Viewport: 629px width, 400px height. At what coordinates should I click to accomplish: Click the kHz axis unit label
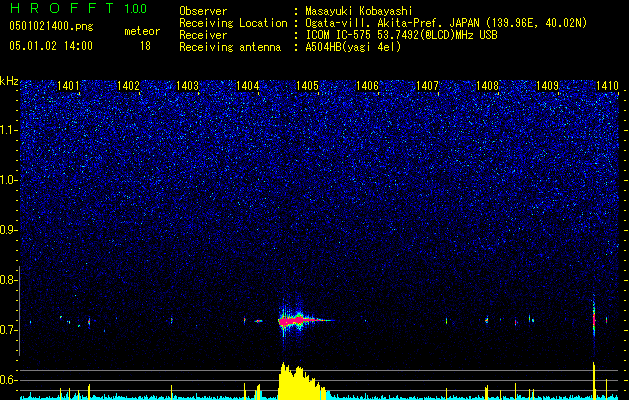point(10,81)
